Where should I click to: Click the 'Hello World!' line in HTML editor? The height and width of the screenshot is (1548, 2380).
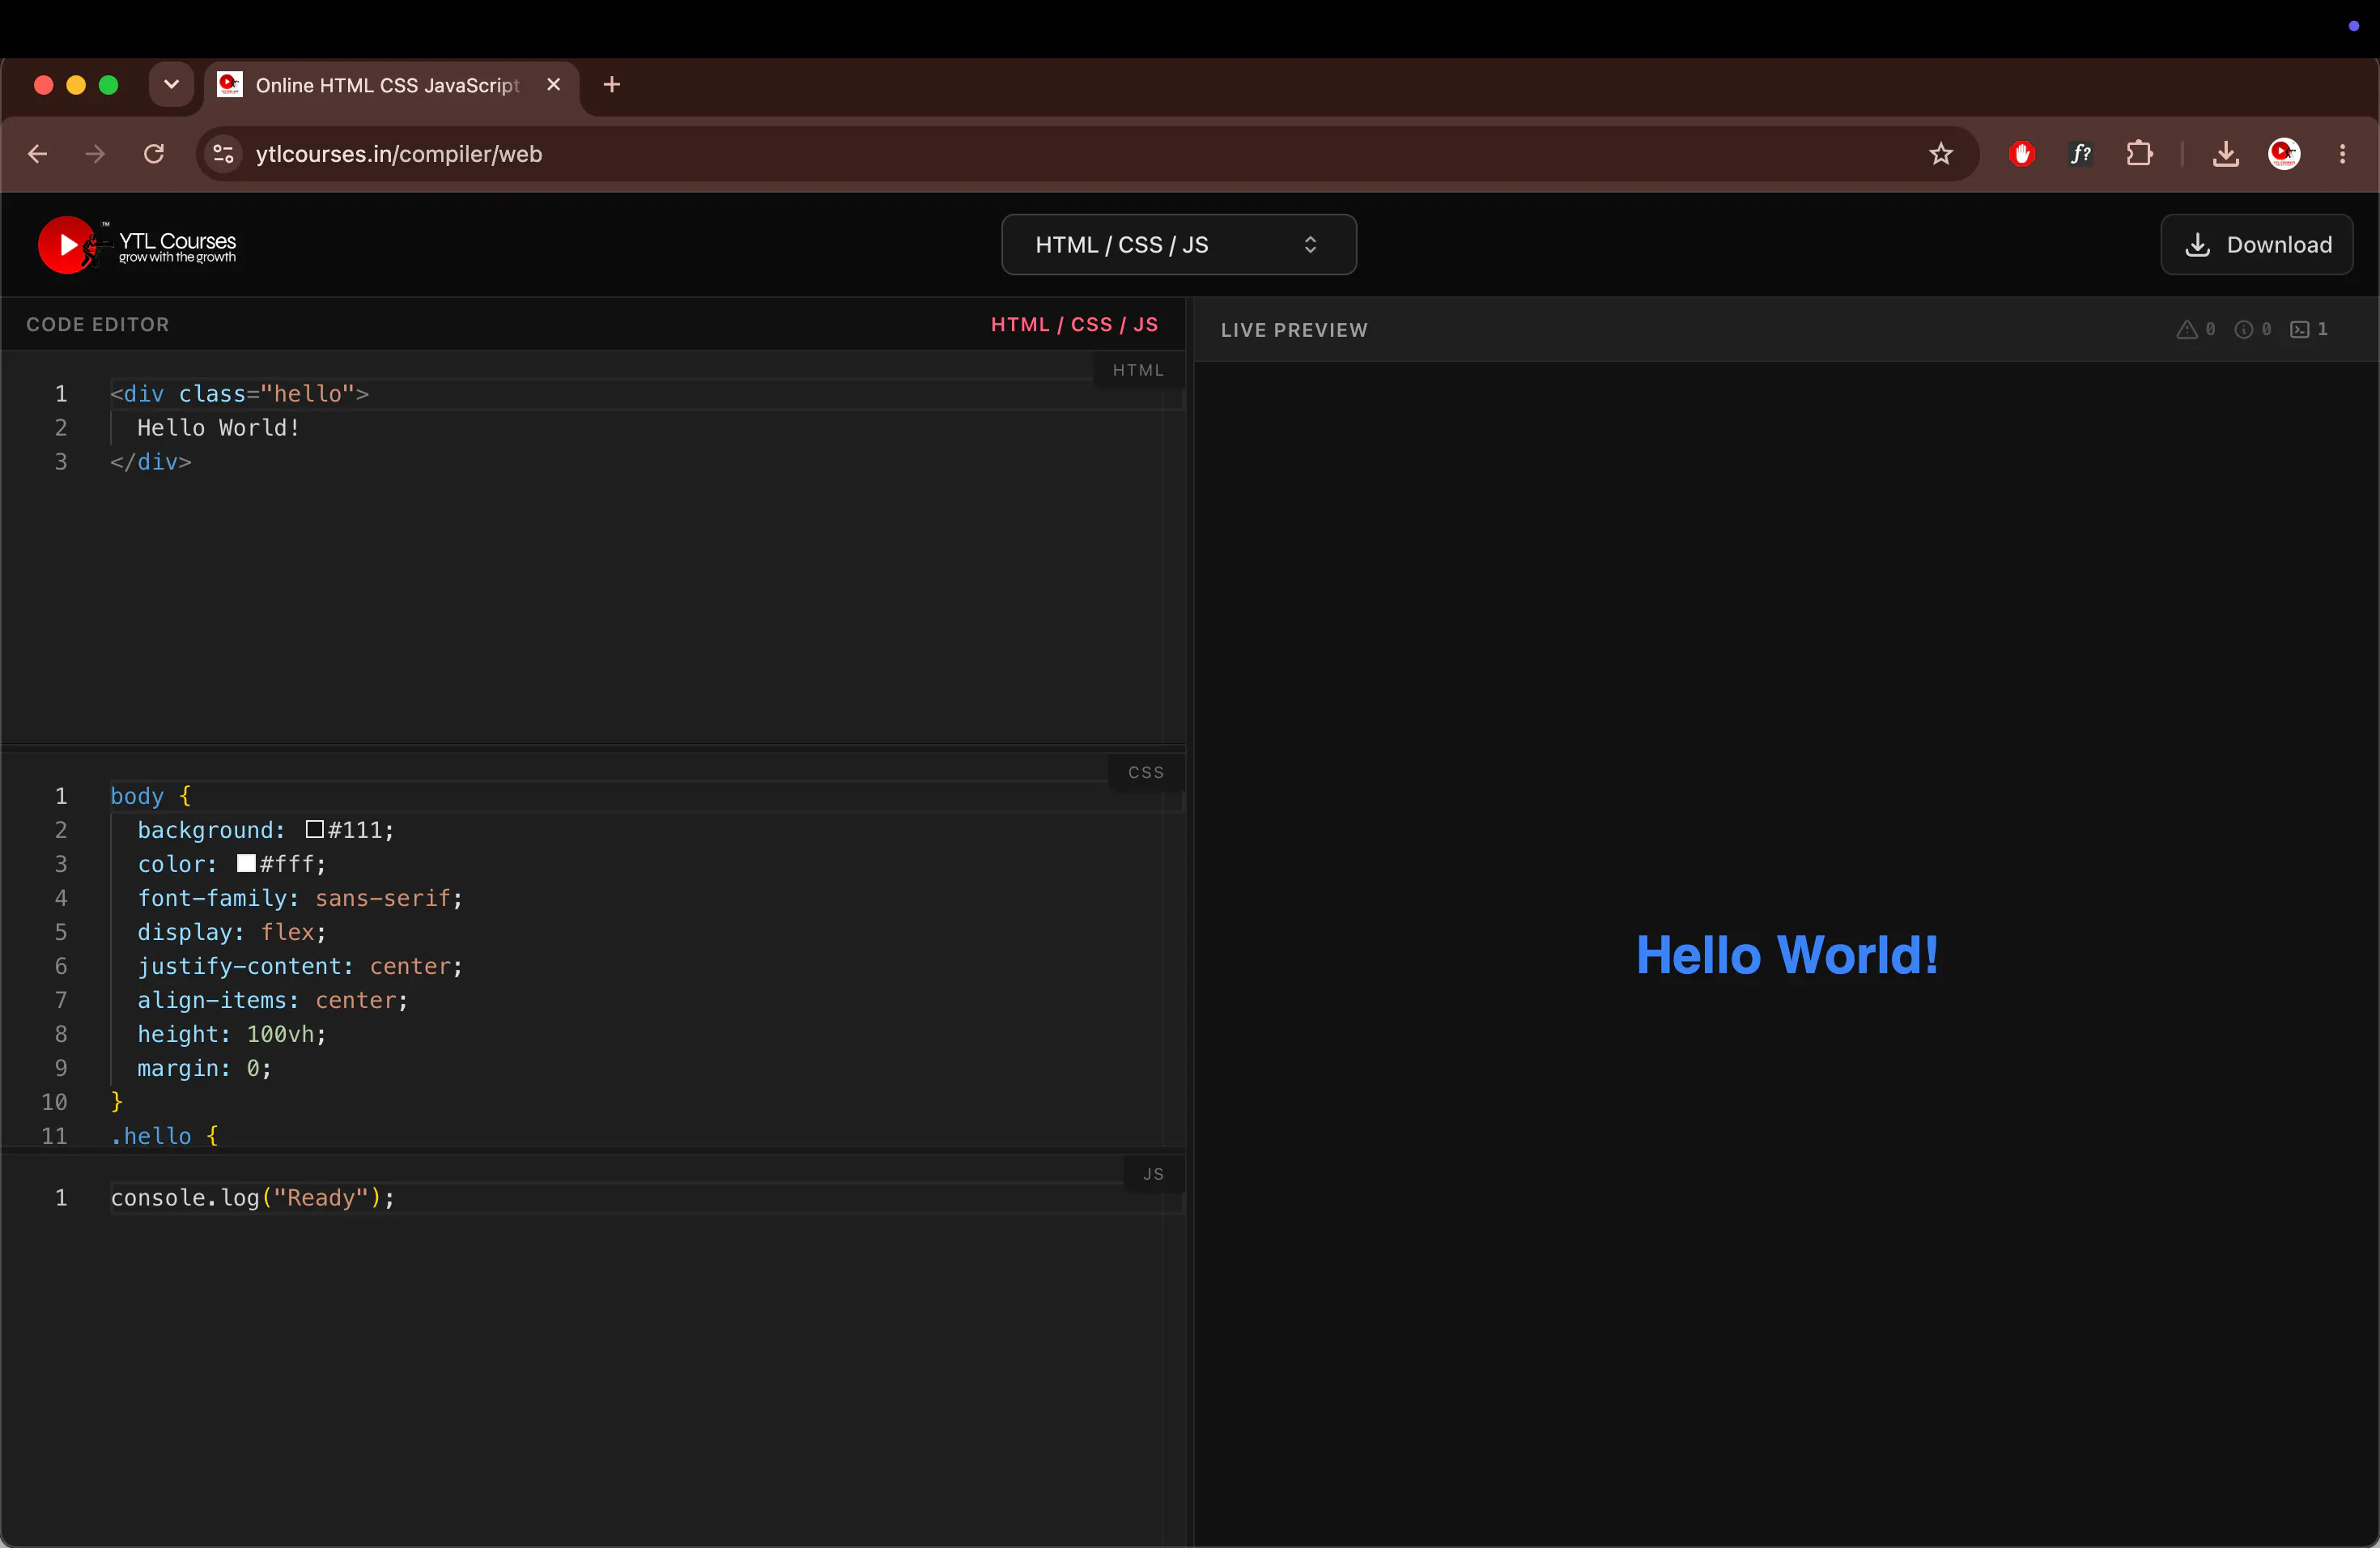click(x=219, y=428)
